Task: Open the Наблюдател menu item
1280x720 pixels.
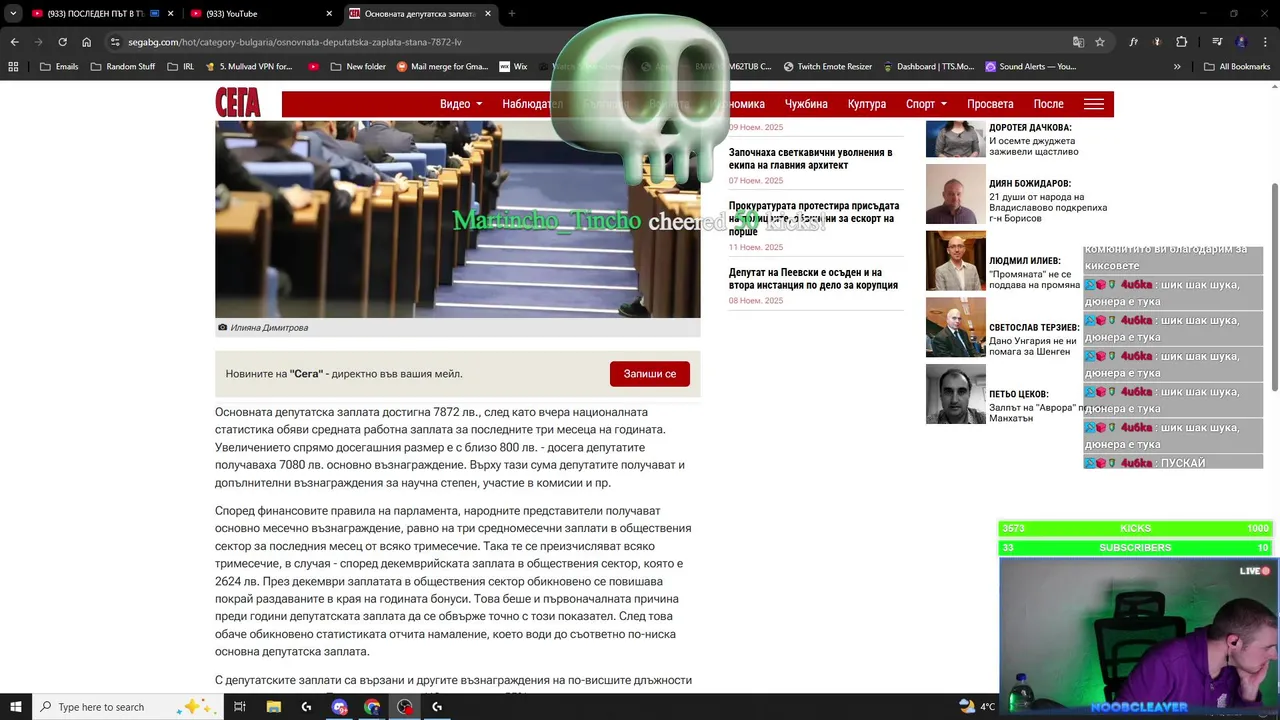Action: coord(532,104)
